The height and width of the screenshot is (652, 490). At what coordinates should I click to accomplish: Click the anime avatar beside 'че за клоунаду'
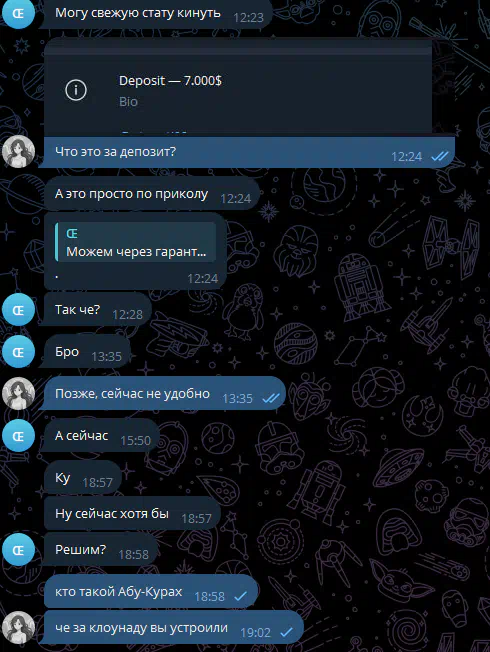(x=18, y=627)
